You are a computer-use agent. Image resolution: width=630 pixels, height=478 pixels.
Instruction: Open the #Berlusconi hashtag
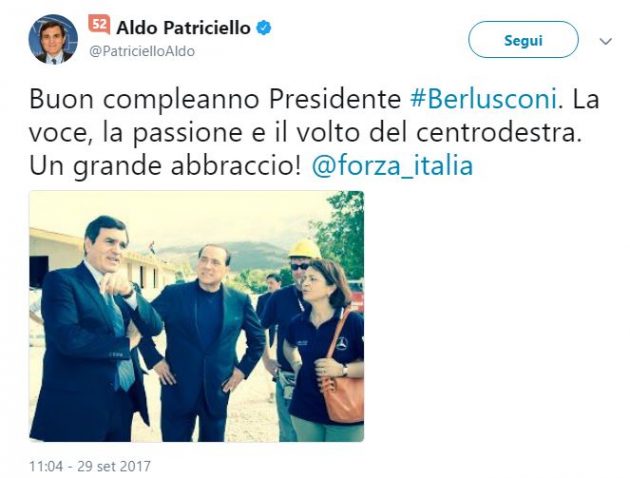(483, 99)
